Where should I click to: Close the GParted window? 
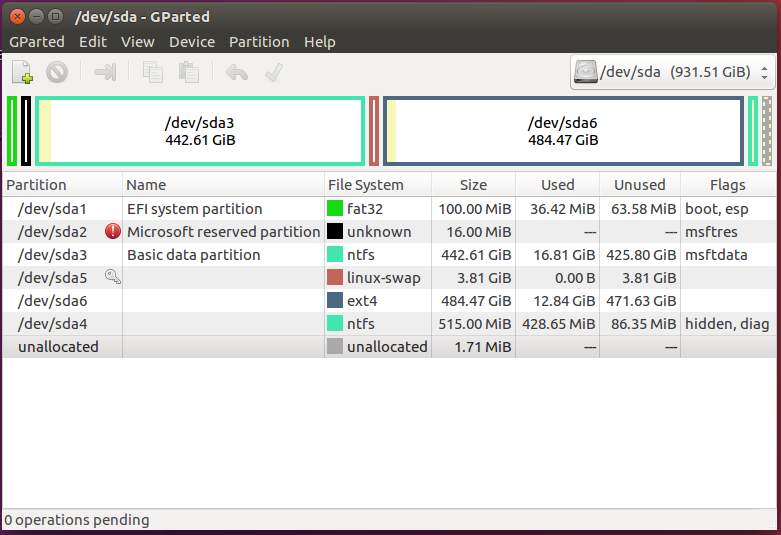click(17, 16)
